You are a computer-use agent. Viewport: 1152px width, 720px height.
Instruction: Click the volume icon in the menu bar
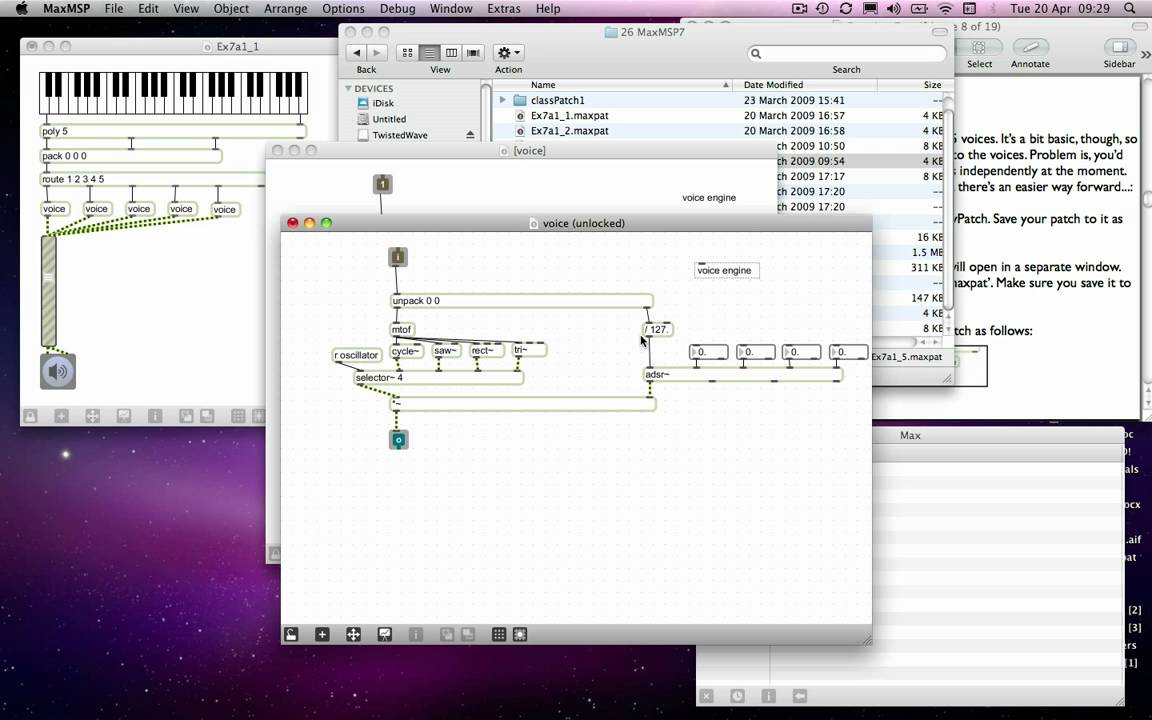(x=893, y=9)
